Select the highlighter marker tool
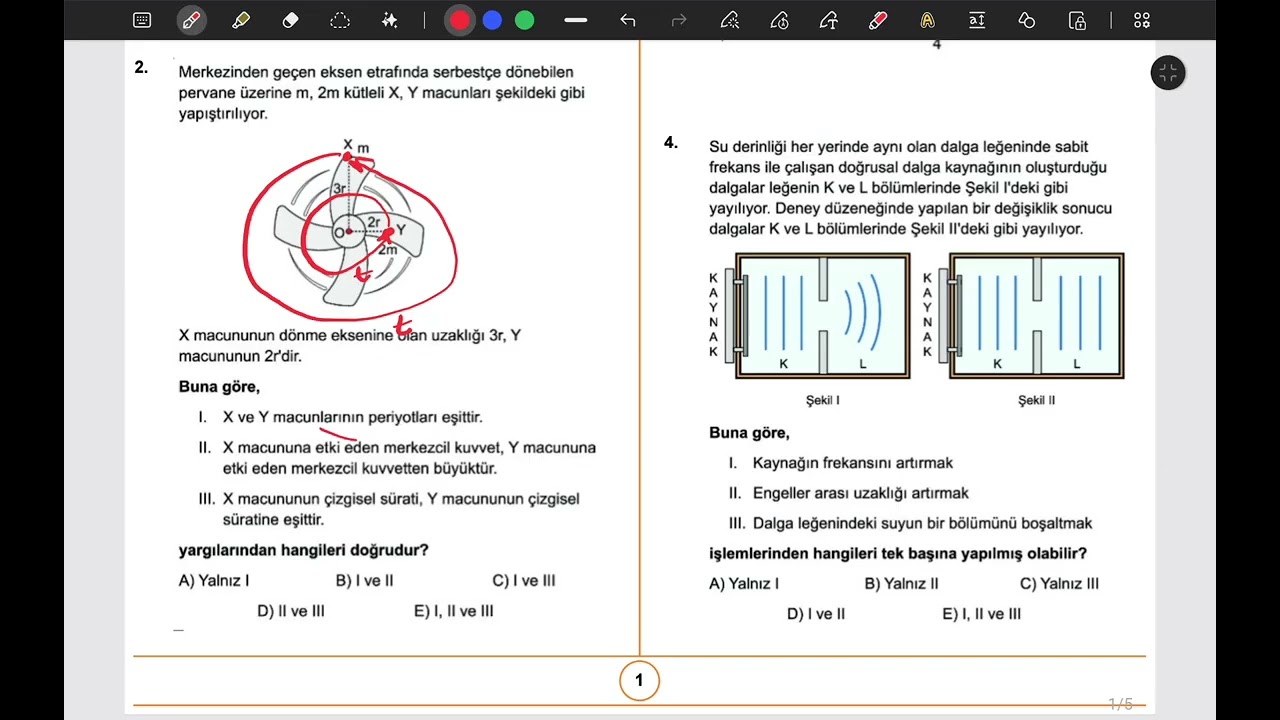Viewport: 1280px width, 720px height. (x=241, y=20)
